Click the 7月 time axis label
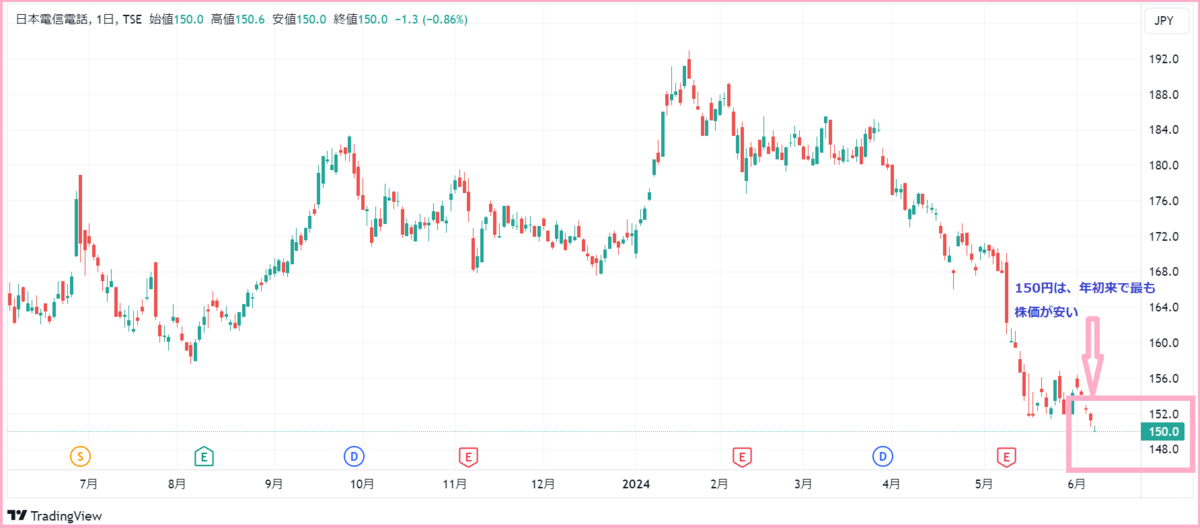This screenshot has width=1200, height=528. pos(88,485)
